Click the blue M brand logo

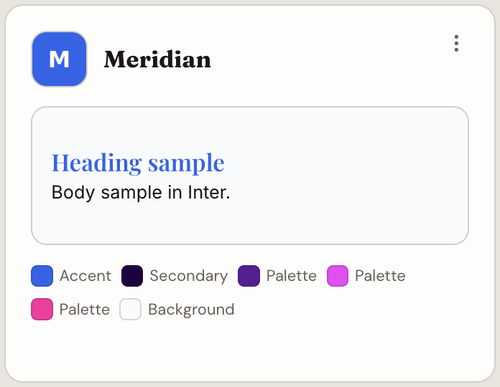(59, 59)
